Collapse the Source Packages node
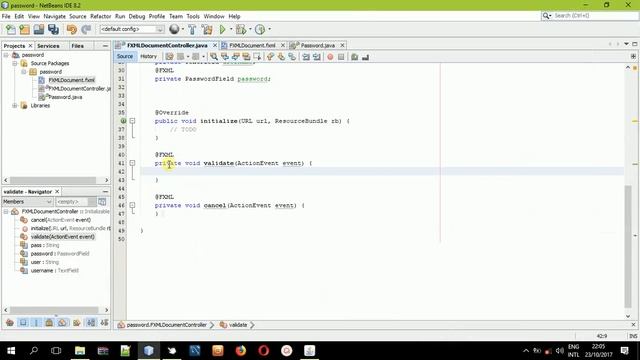The image size is (640, 360). pos(15,63)
